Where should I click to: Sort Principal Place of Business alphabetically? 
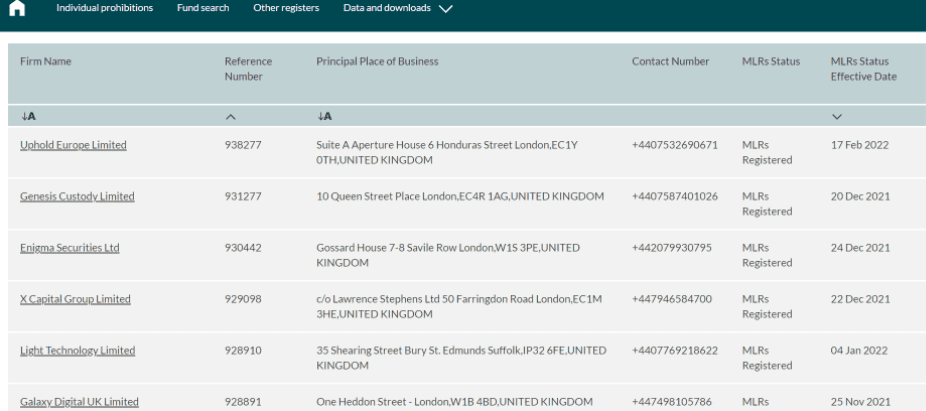(324, 116)
